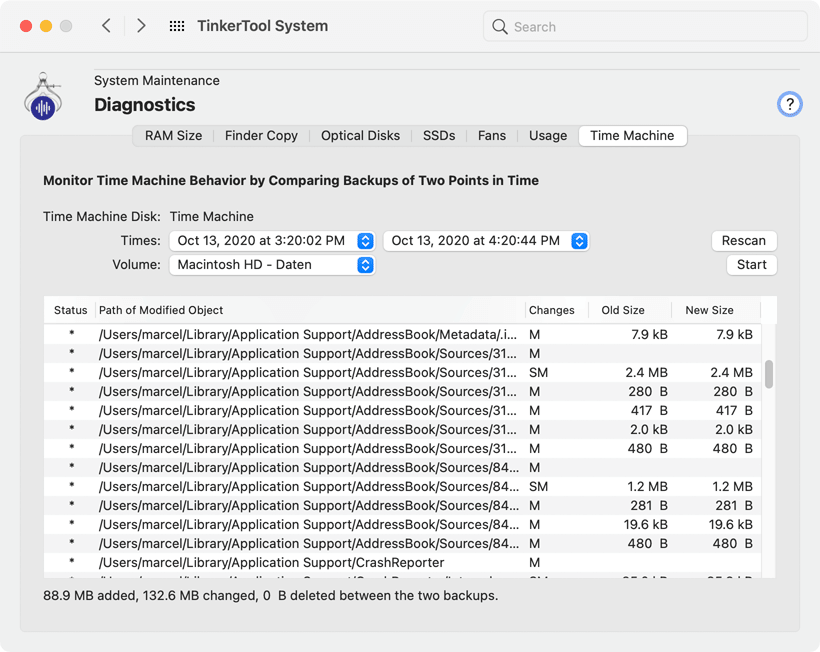Select the Optical Disks tab
This screenshot has height=652, width=820.
pos(360,136)
